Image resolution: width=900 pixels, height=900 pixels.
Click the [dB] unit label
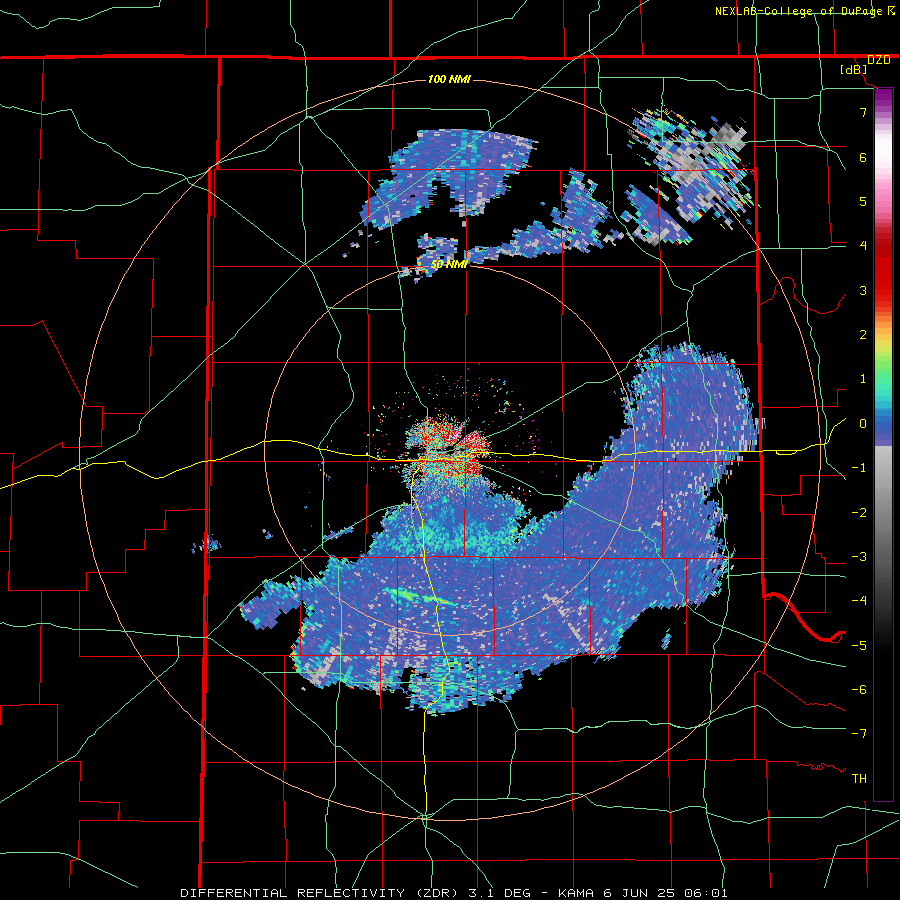pyautogui.click(x=854, y=70)
